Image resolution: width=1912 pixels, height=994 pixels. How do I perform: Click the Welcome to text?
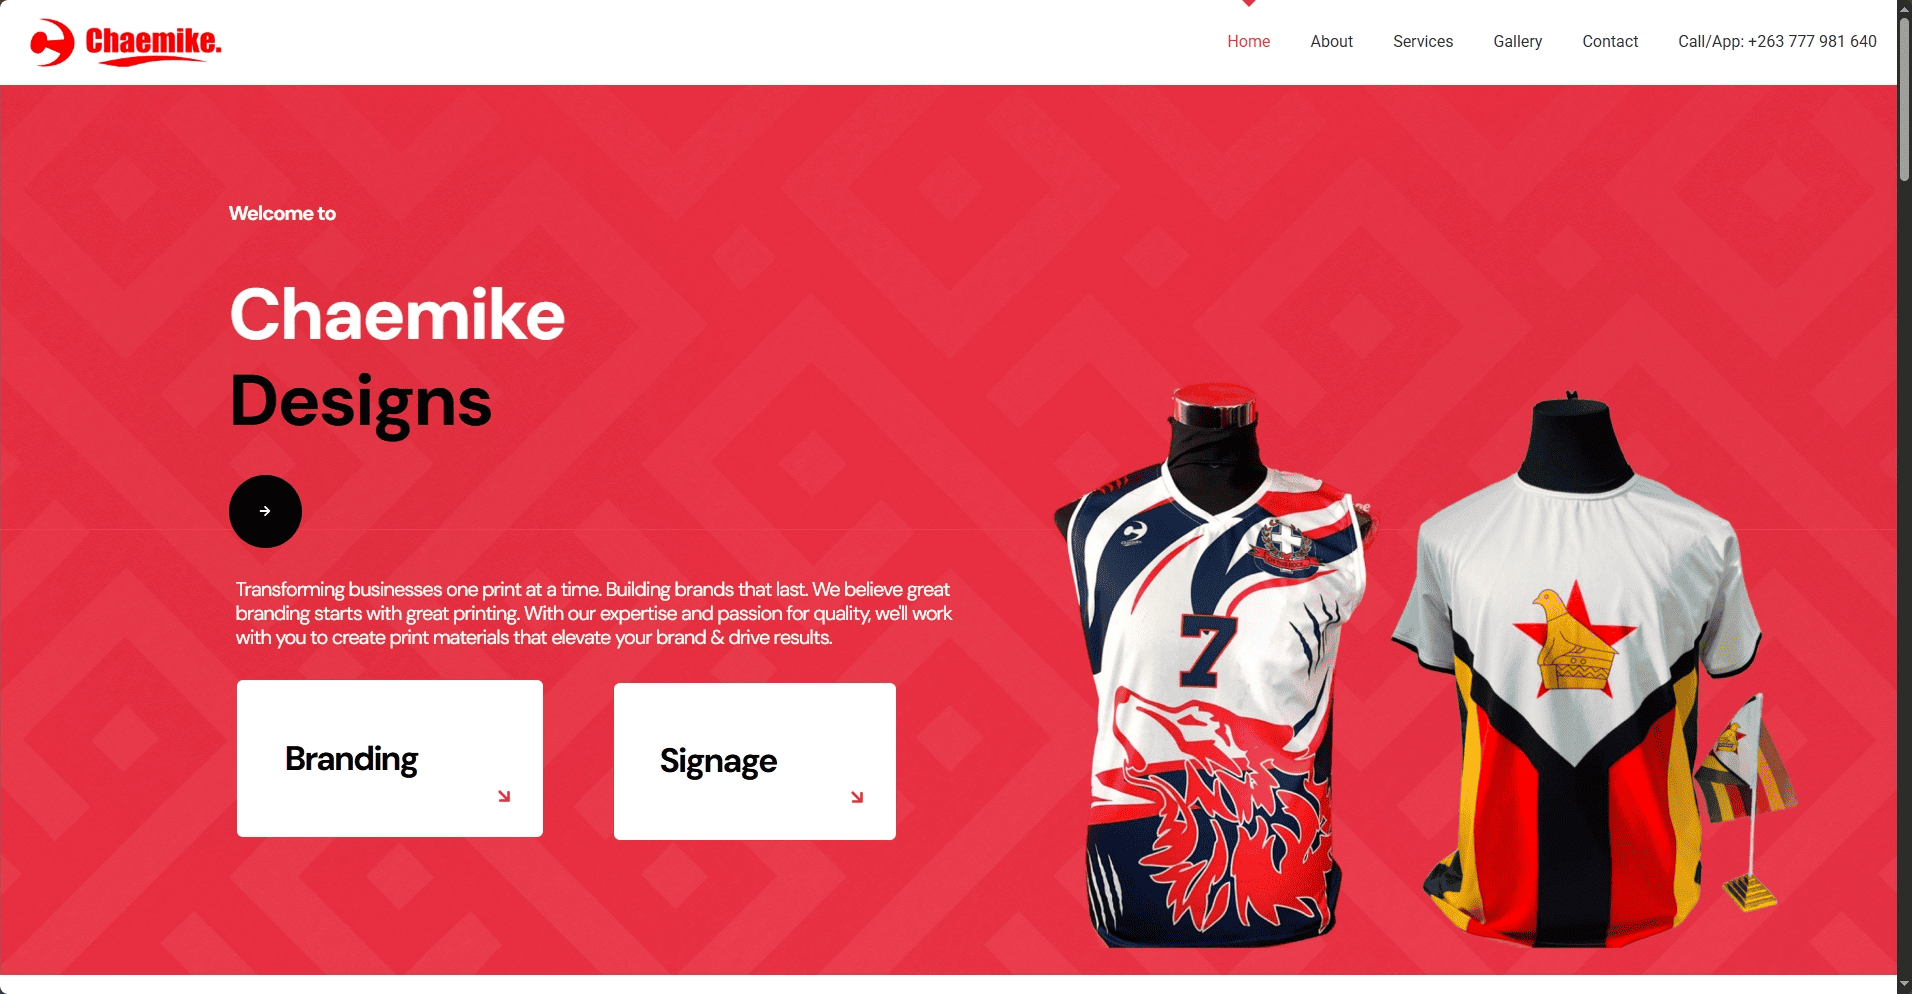click(x=282, y=213)
